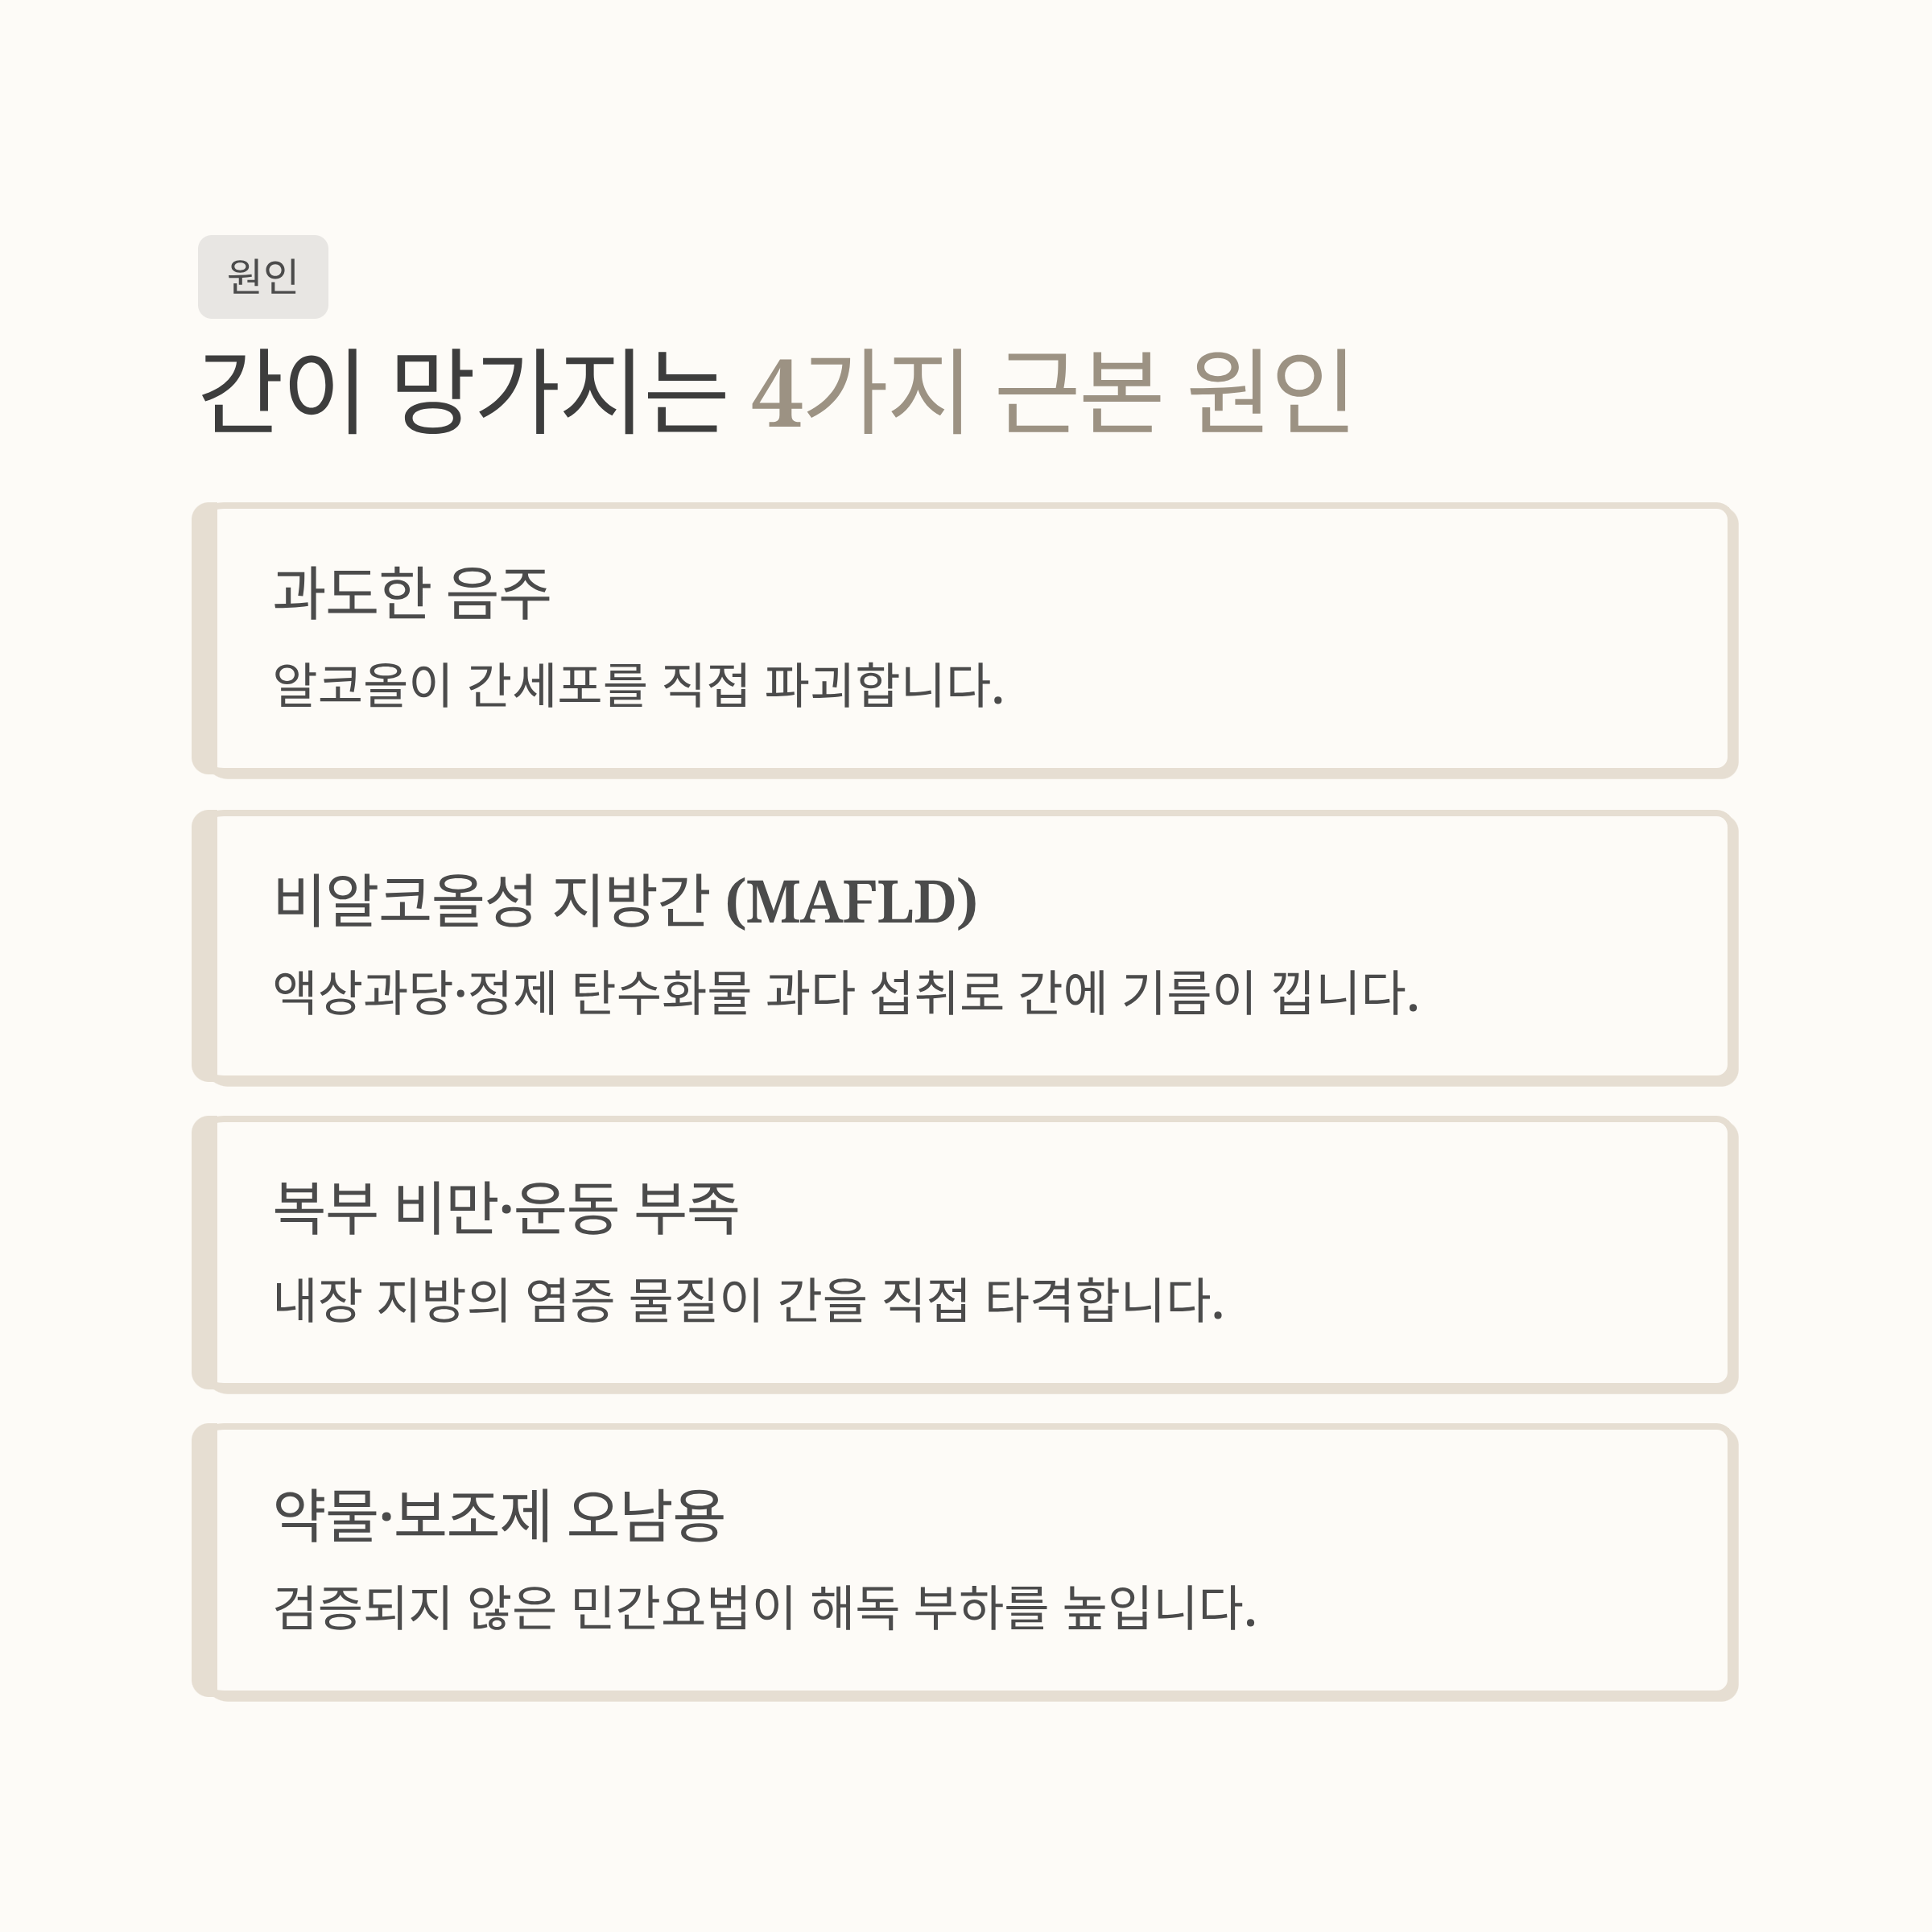Select the 액상과당·정제 탄수화물 description line
This screenshot has height=1932, width=1932.
click(846, 993)
